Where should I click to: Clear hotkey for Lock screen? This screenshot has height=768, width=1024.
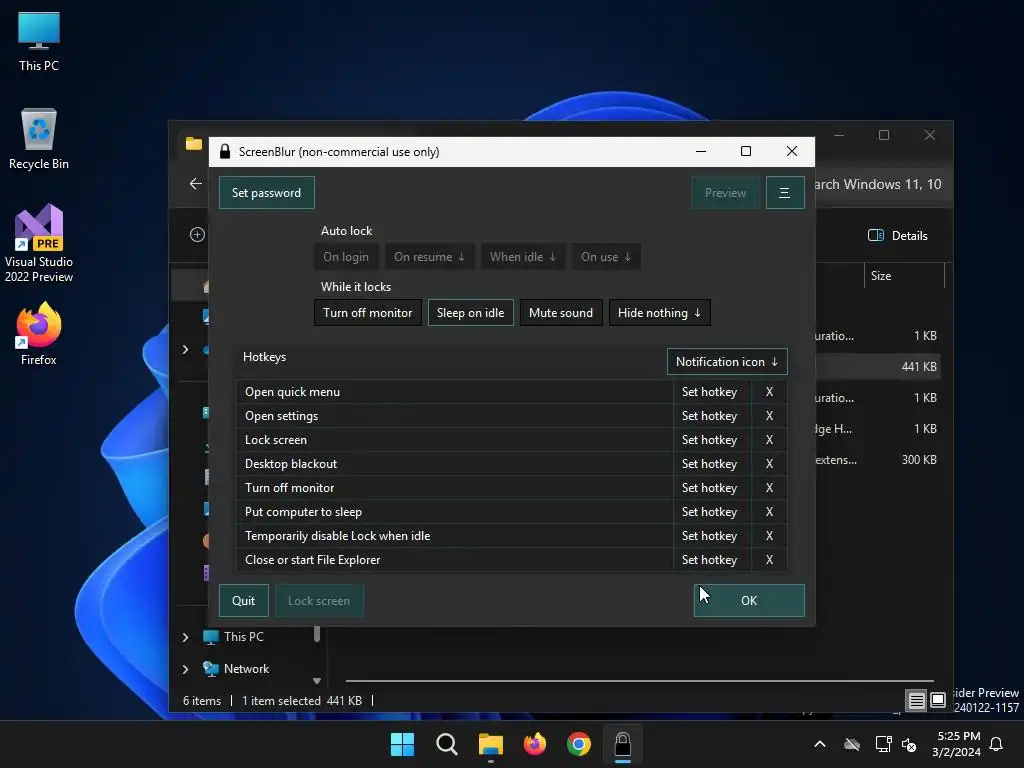tap(769, 440)
